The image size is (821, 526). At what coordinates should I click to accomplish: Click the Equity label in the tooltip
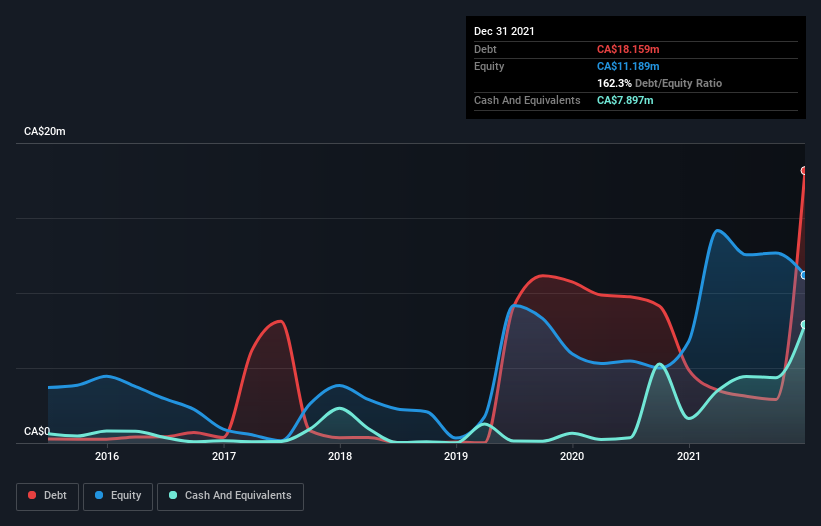coord(489,66)
